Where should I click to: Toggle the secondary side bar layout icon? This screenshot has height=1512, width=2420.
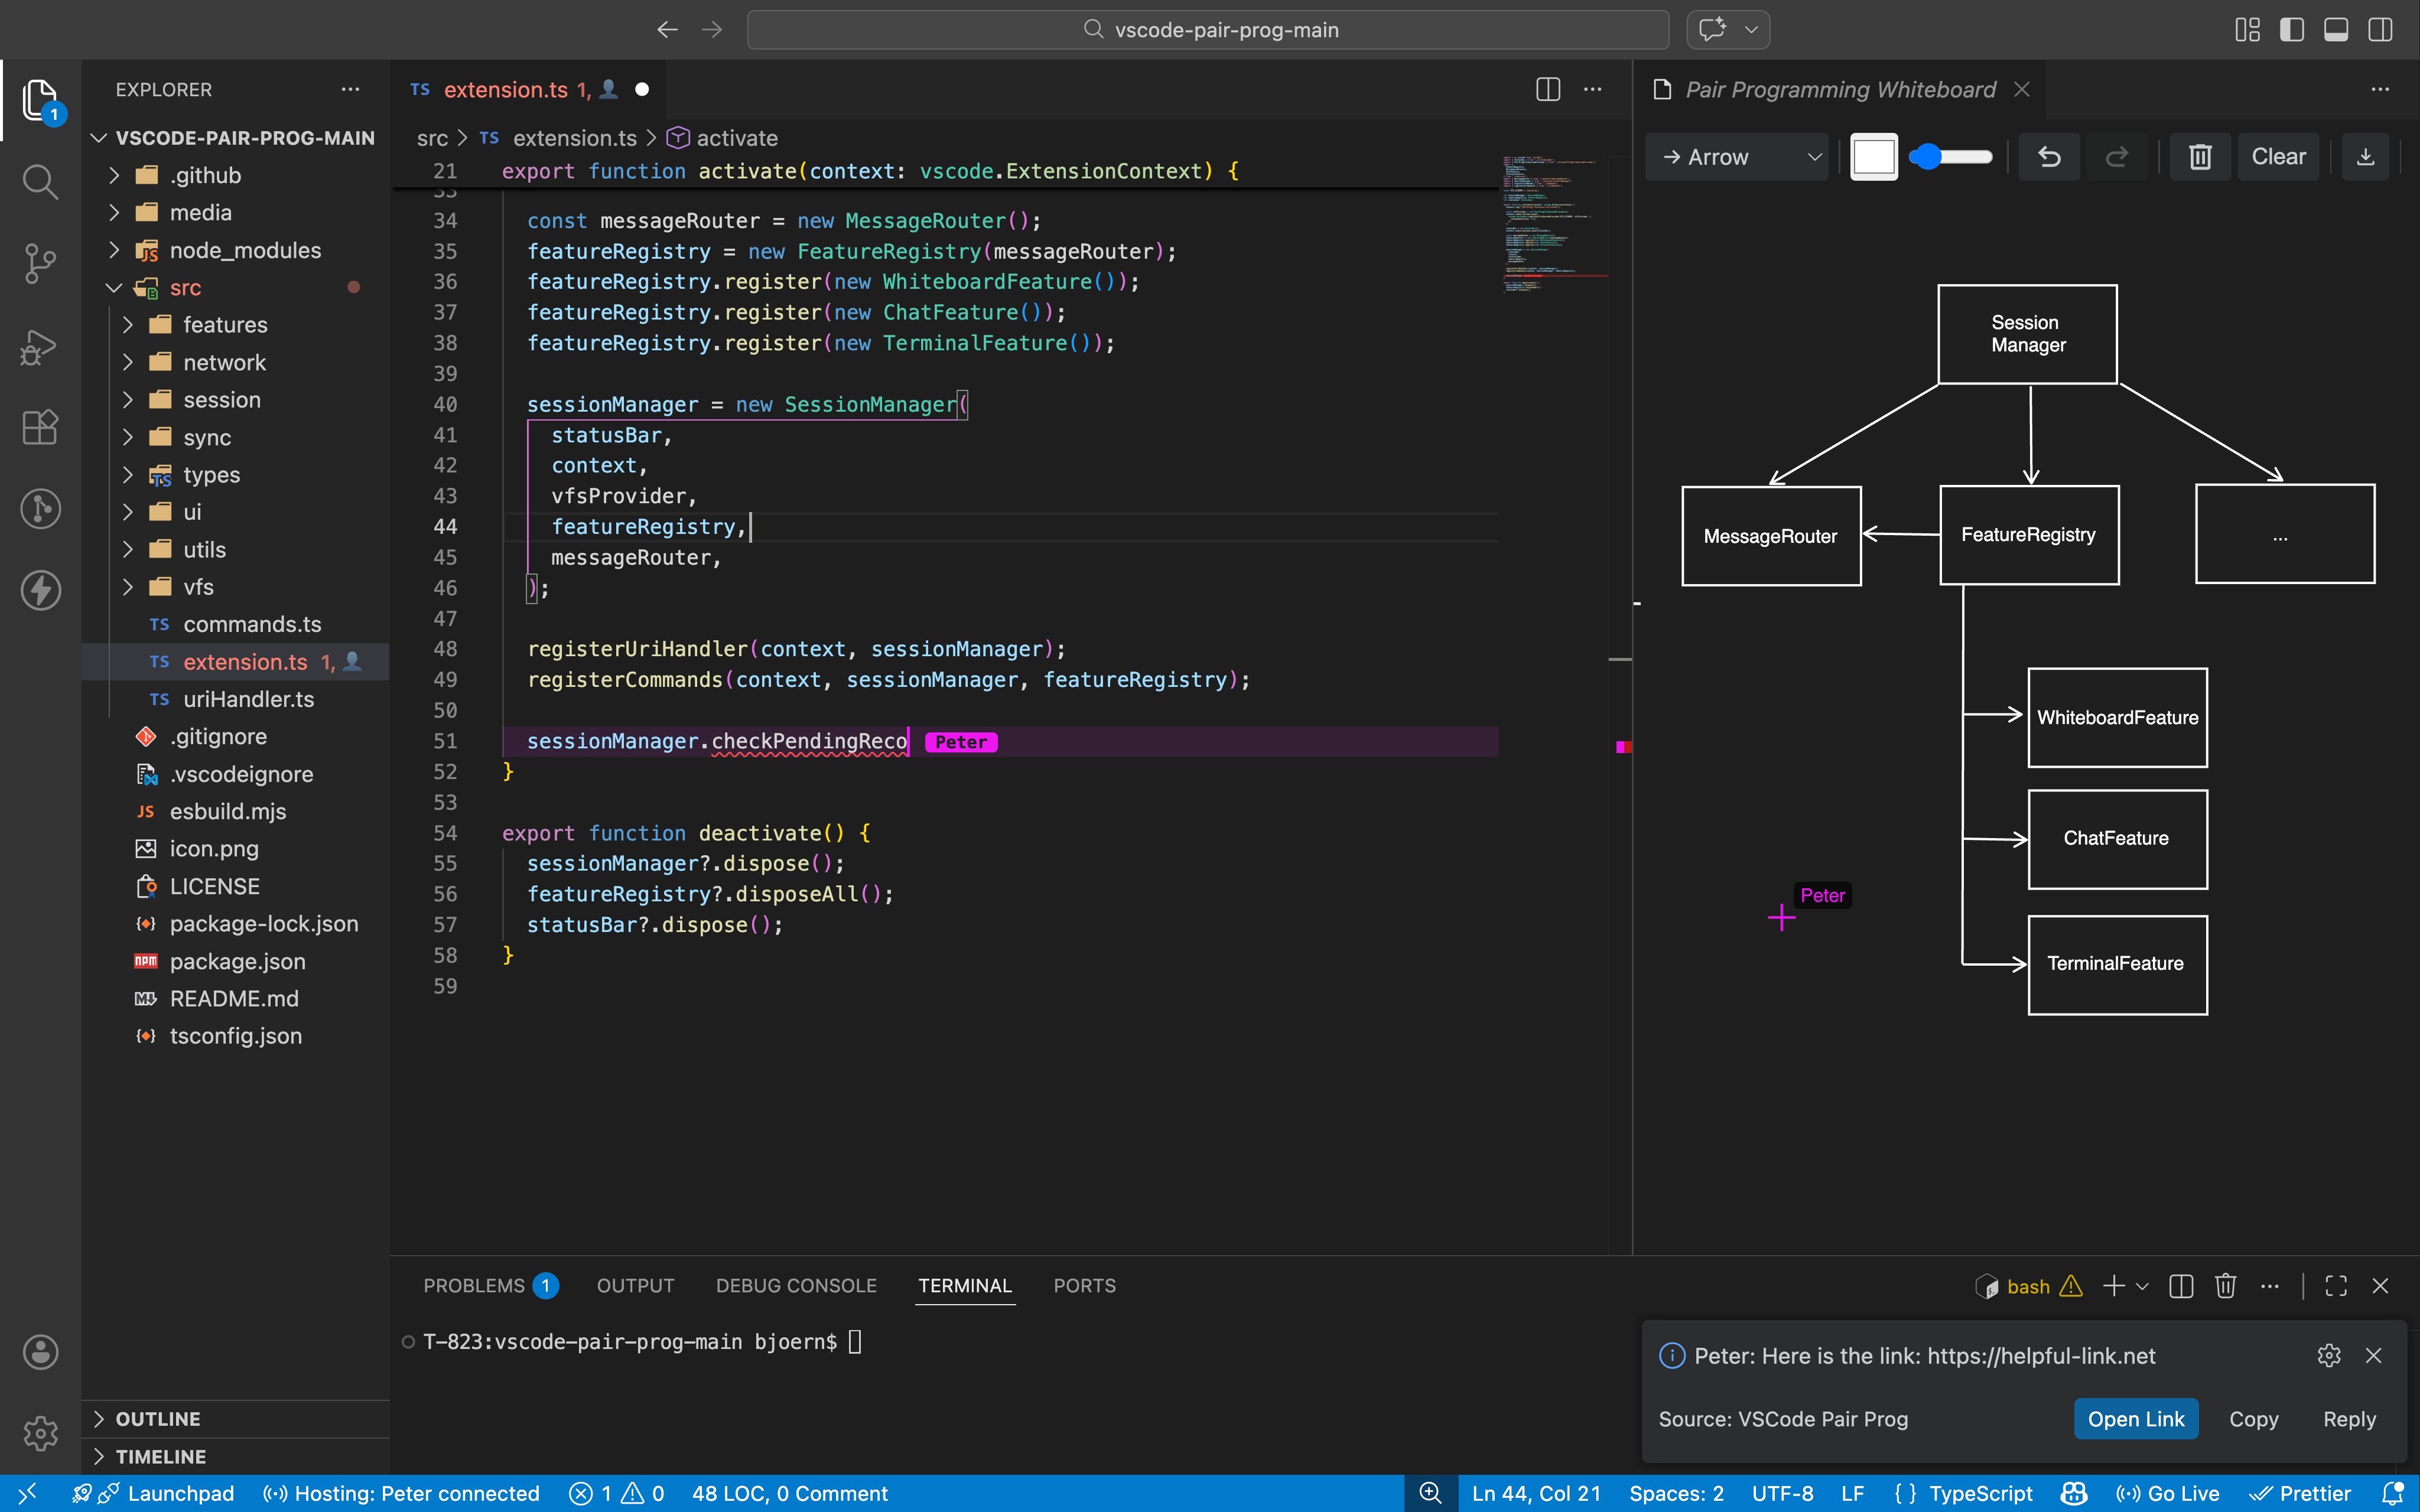click(2380, 30)
